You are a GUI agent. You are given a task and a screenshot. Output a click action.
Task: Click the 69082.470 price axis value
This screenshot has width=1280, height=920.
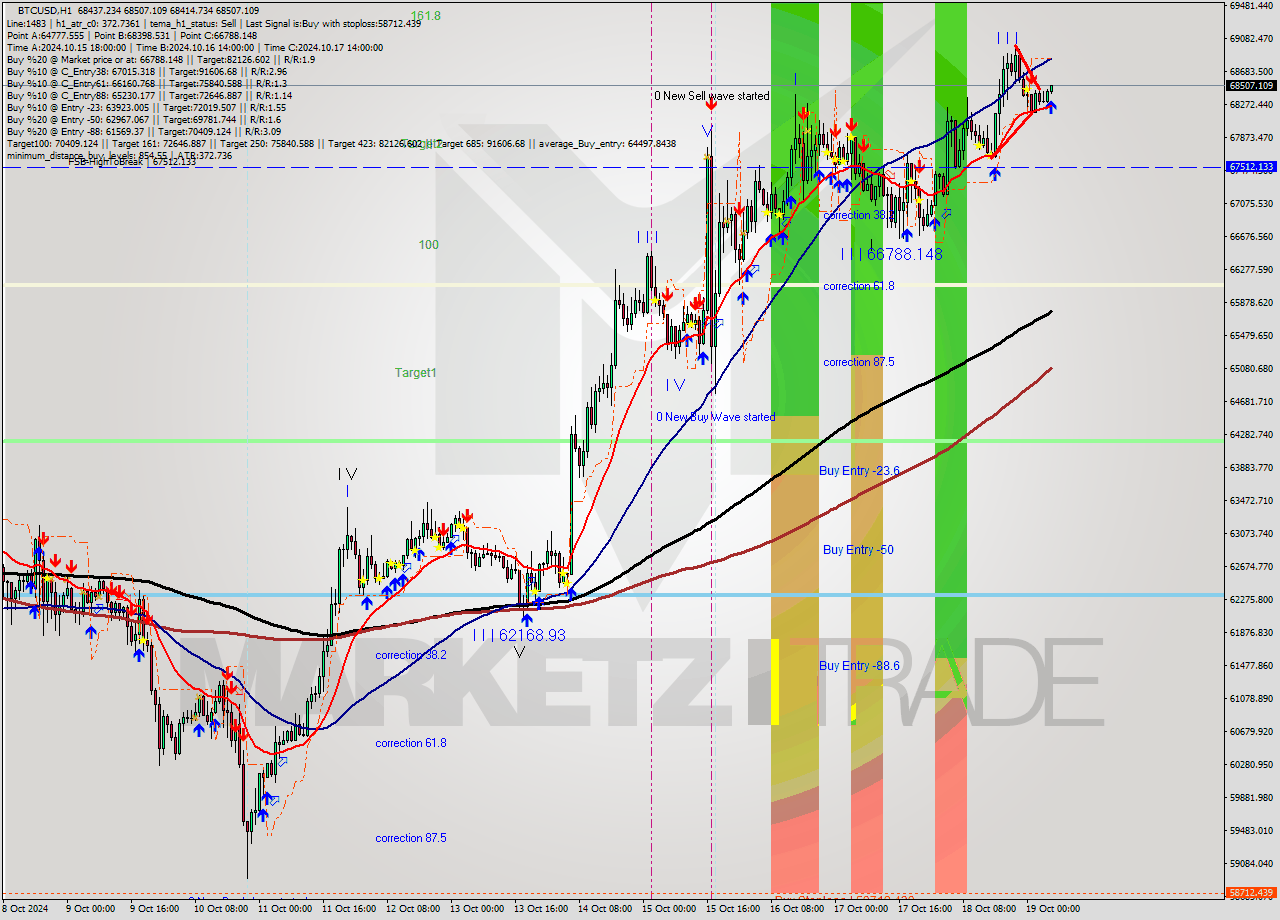coord(1250,38)
